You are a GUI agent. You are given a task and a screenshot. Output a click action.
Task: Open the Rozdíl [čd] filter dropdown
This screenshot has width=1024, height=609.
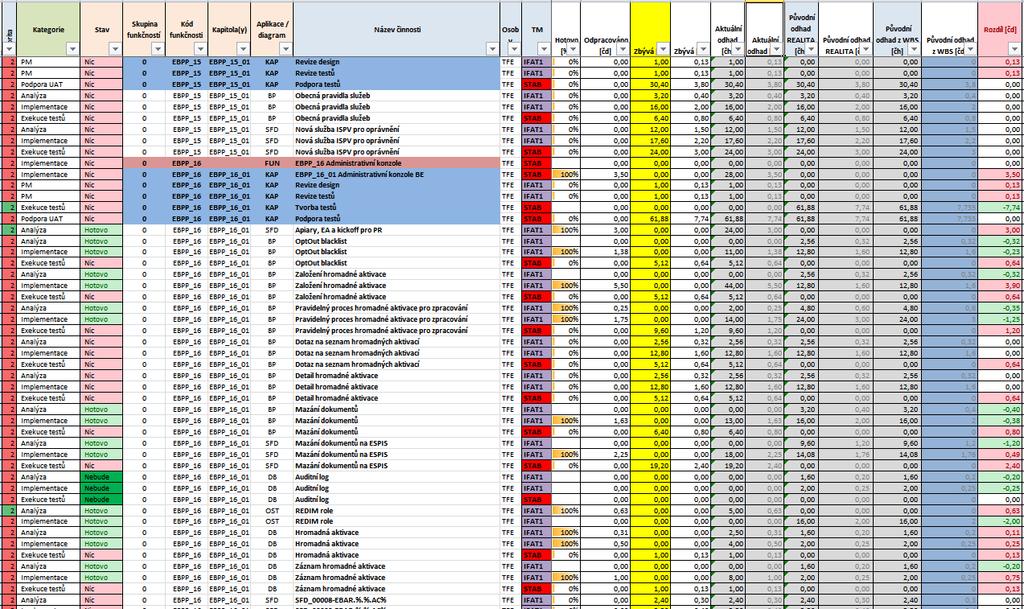(x=1015, y=49)
